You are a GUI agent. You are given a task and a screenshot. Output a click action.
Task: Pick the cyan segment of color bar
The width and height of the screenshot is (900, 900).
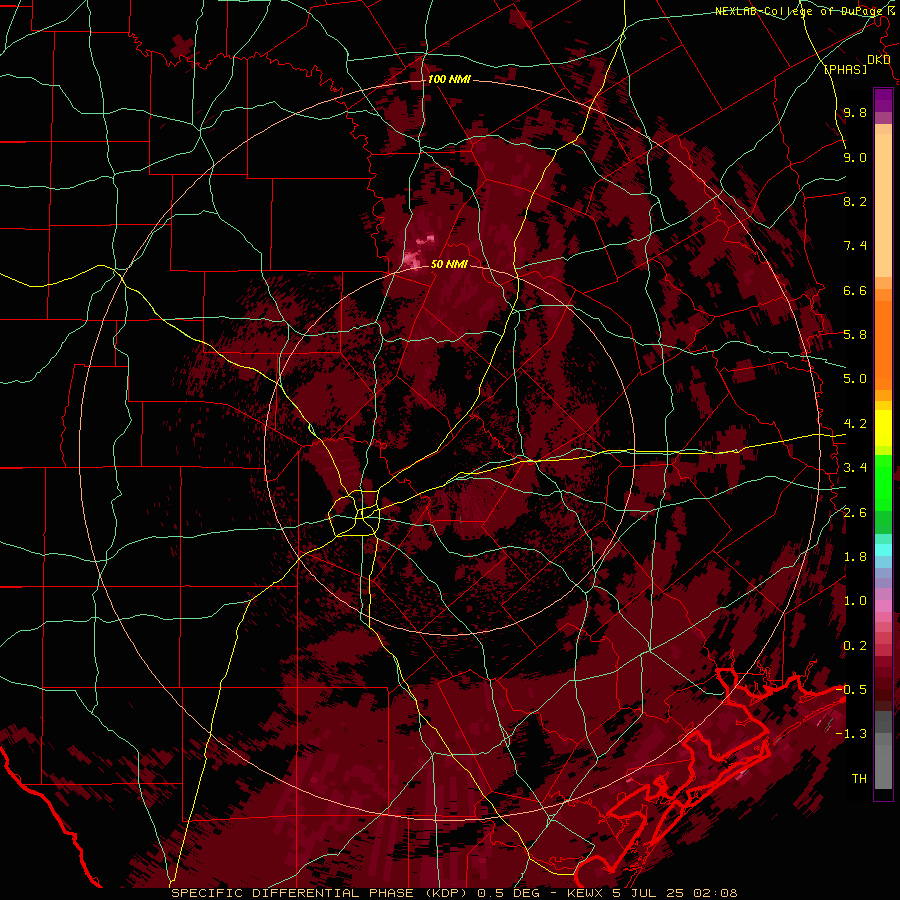(883, 549)
